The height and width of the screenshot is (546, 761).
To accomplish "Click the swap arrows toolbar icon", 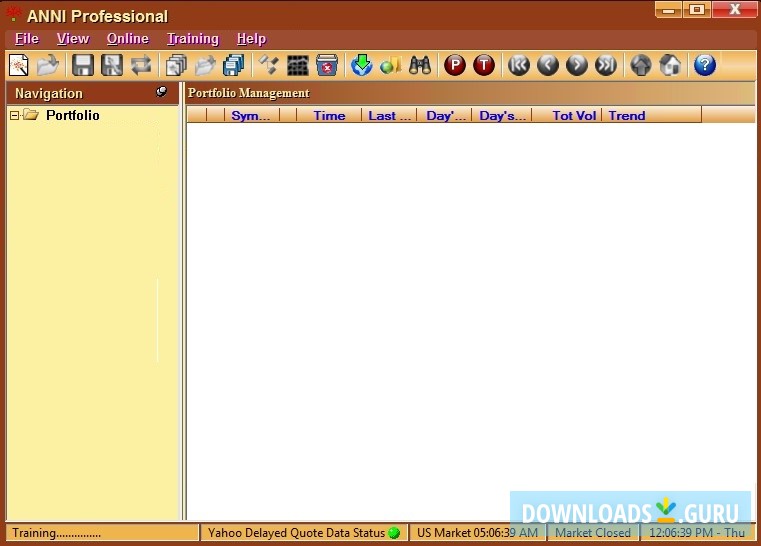I will [x=141, y=66].
